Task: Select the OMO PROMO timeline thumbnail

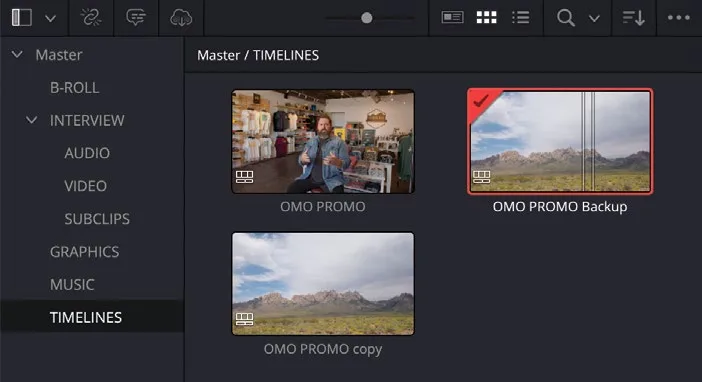Action: [x=323, y=142]
